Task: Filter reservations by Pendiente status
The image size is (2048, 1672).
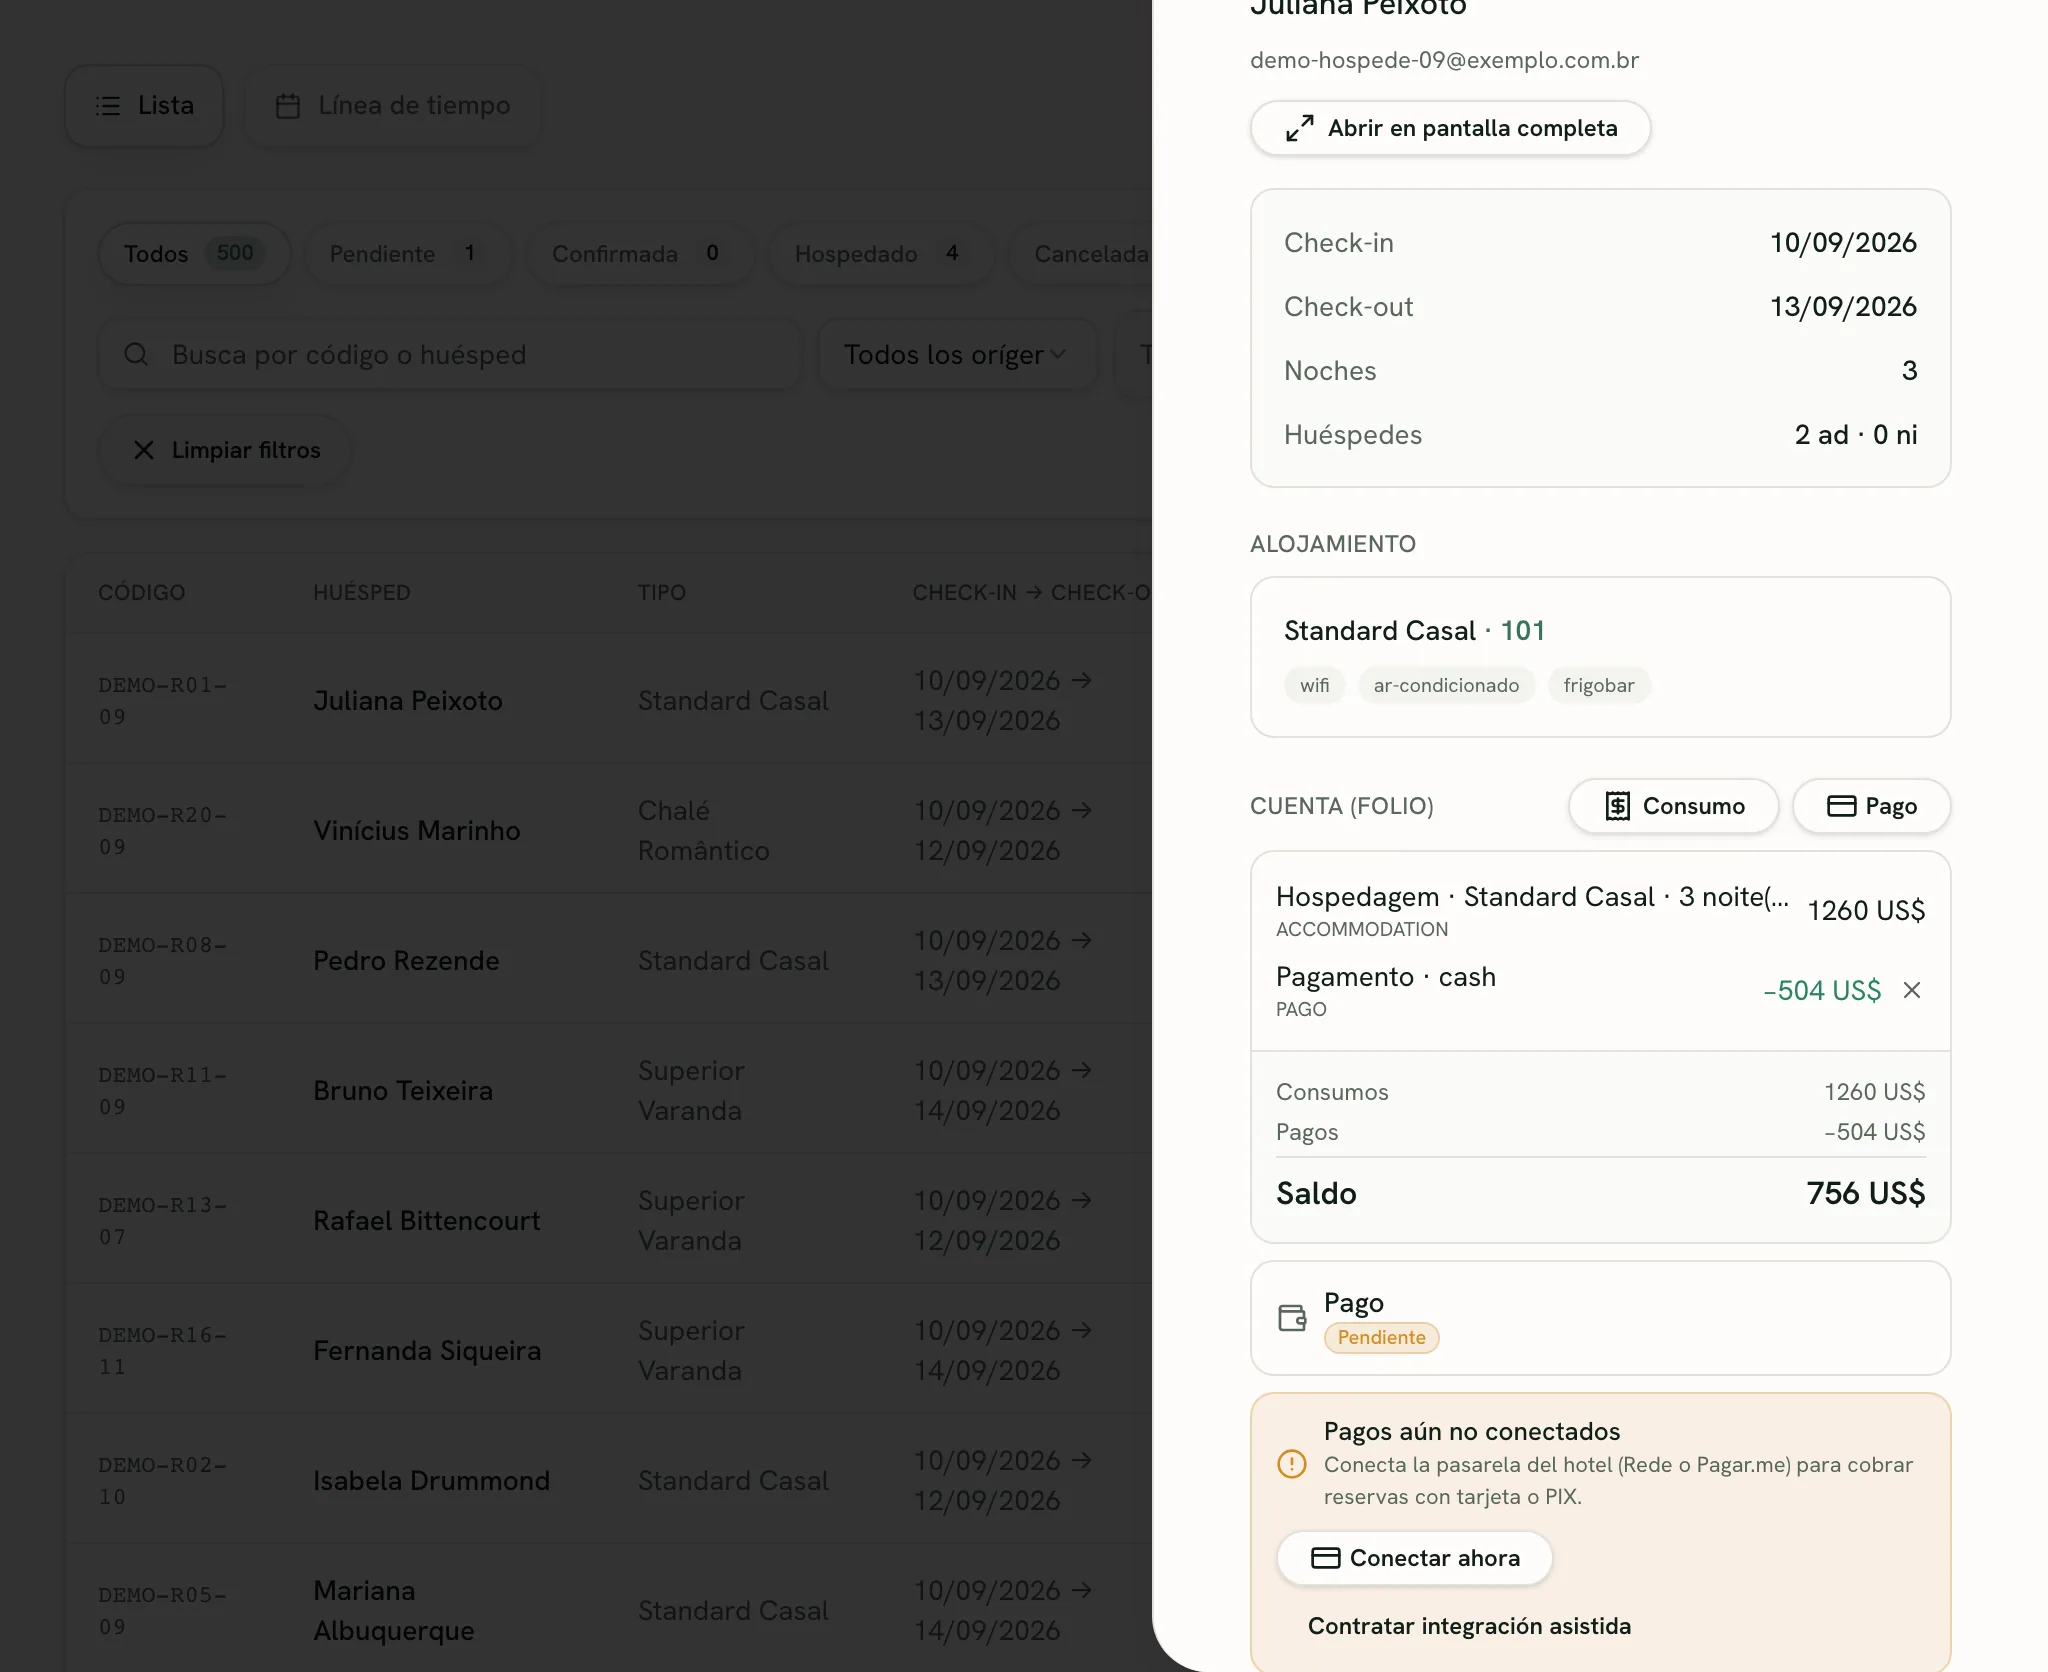Action: click(407, 254)
